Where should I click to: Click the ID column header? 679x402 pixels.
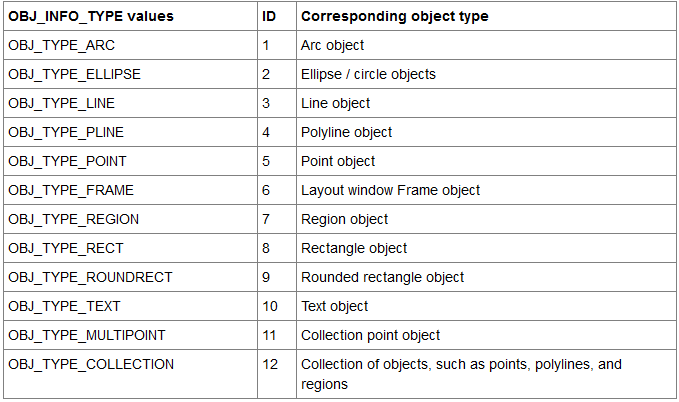click(x=269, y=17)
